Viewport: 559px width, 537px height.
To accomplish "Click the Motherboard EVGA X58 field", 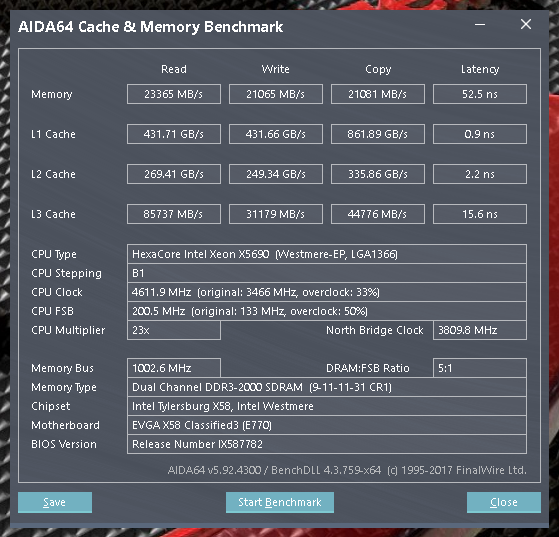I will [327, 425].
